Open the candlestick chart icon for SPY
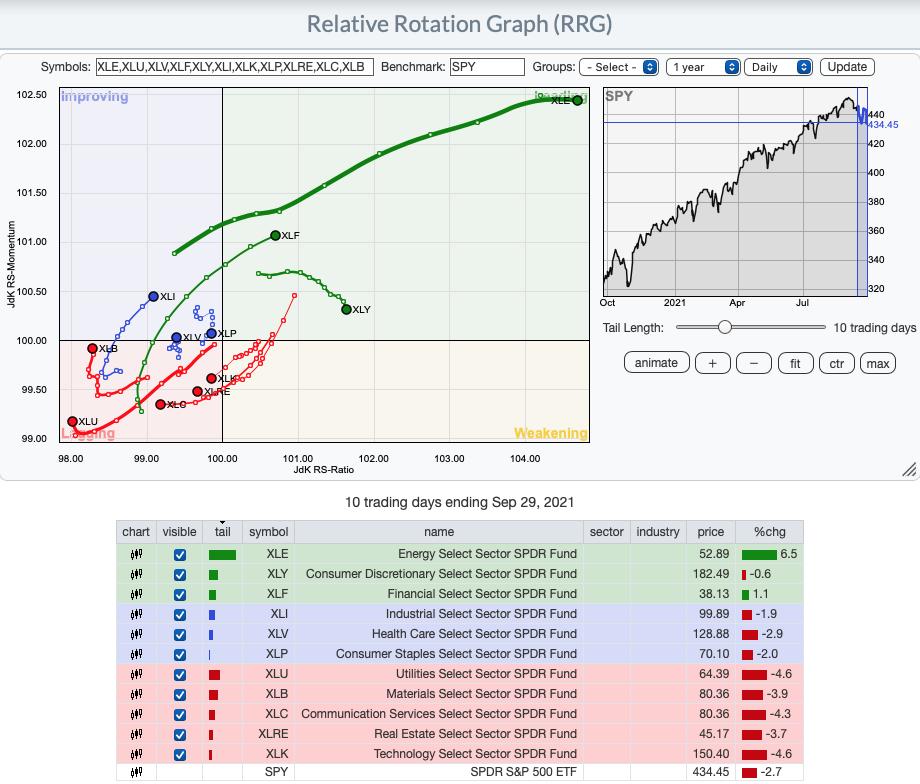This screenshot has width=920, height=784. point(136,772)
